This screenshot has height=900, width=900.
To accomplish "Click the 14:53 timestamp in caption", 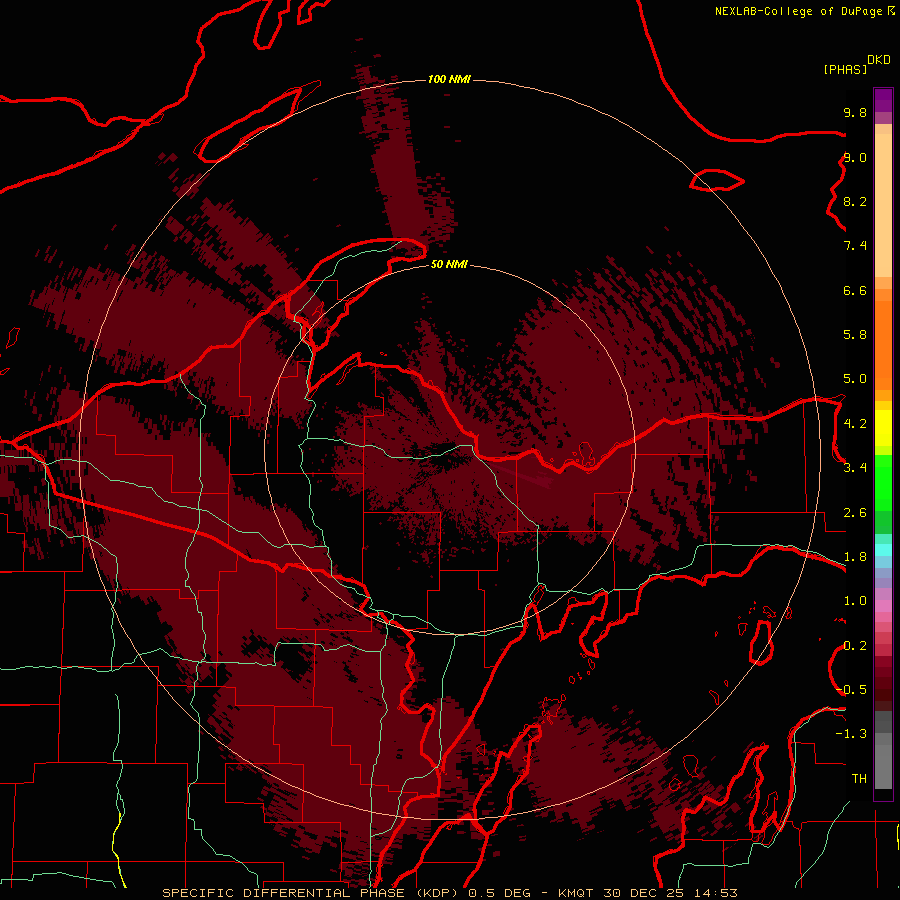I will (x=715, y=893).
